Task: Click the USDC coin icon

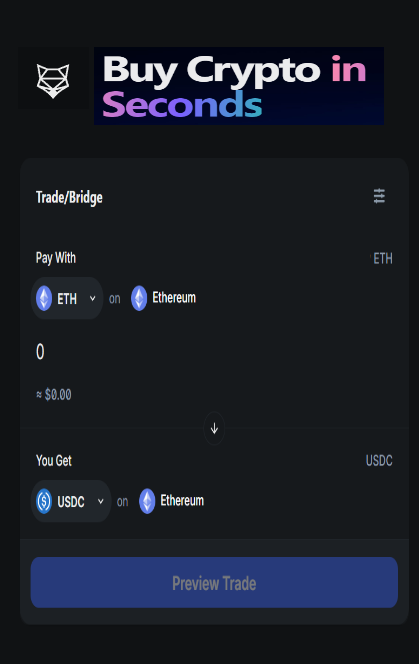Action: [44, 501]
